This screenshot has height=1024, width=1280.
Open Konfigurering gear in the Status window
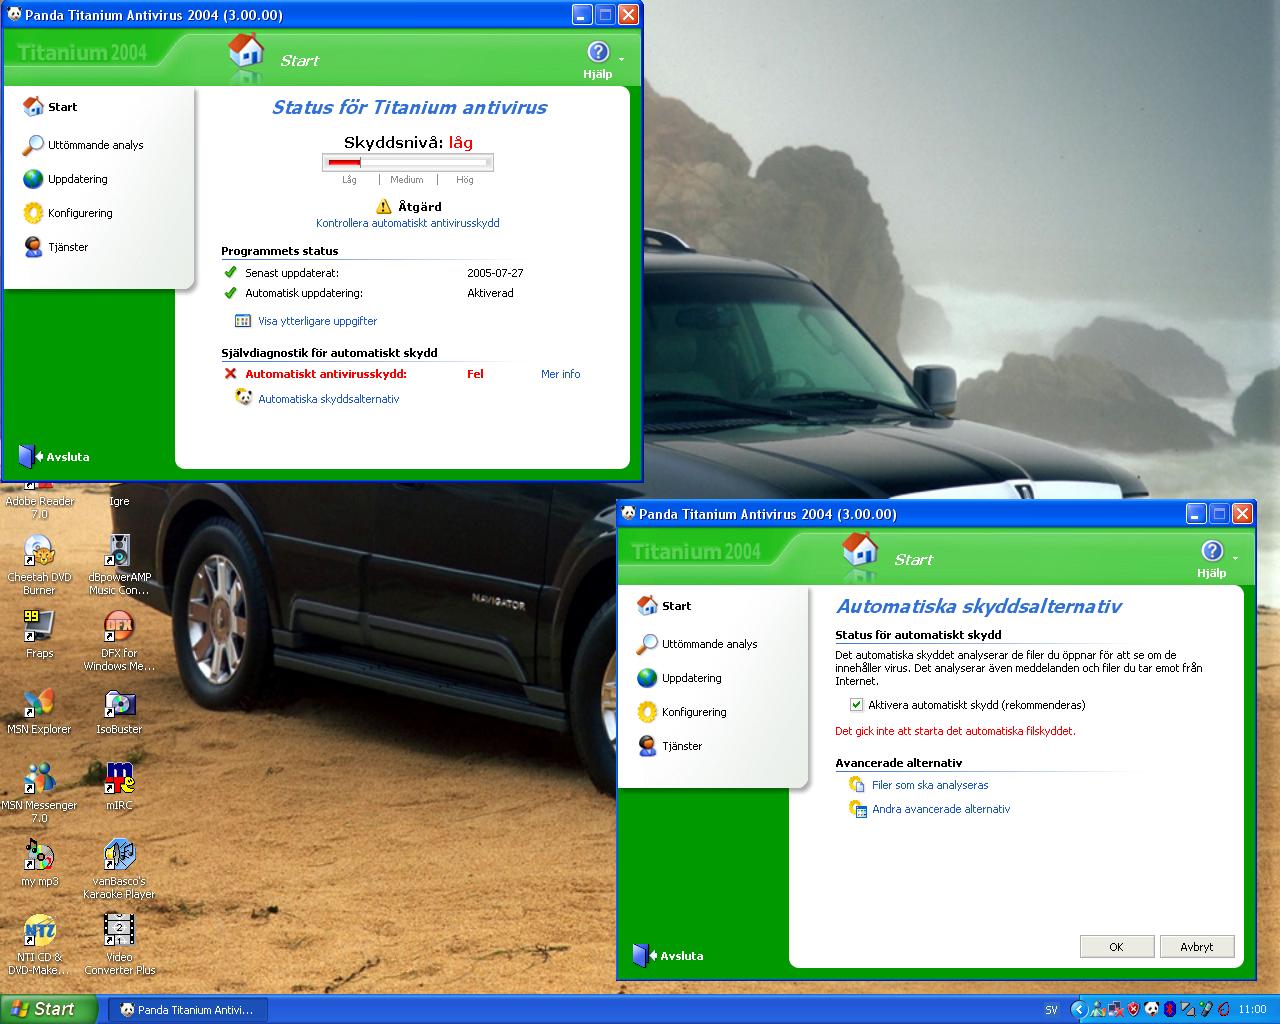pyautogui.click(x=33, y=213)
